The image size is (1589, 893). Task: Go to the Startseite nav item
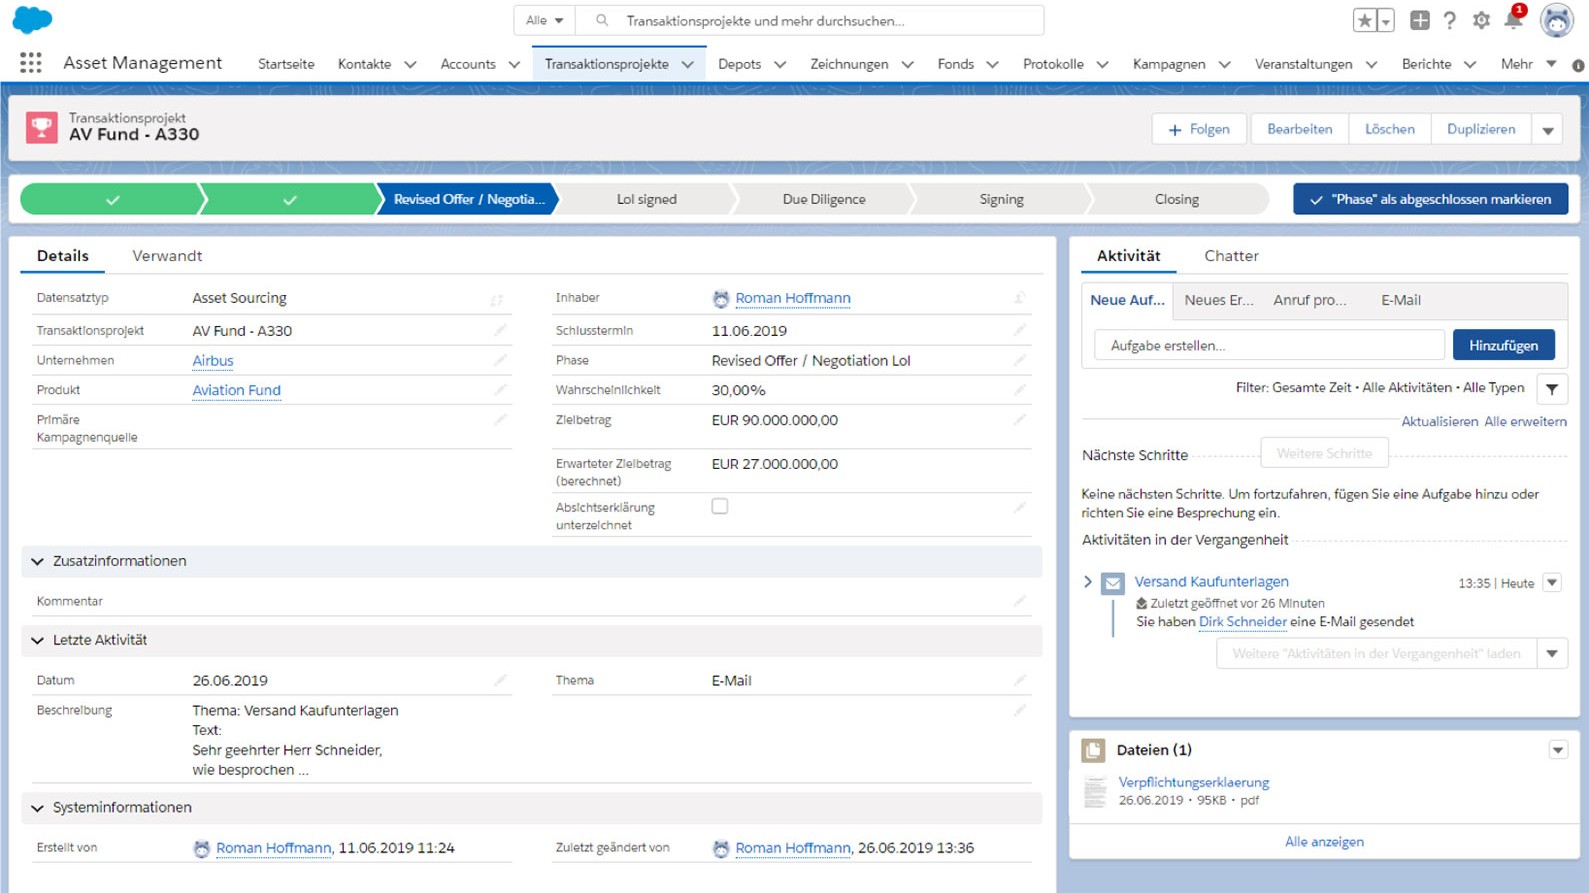pyautogui.click(x=286, y=64)
